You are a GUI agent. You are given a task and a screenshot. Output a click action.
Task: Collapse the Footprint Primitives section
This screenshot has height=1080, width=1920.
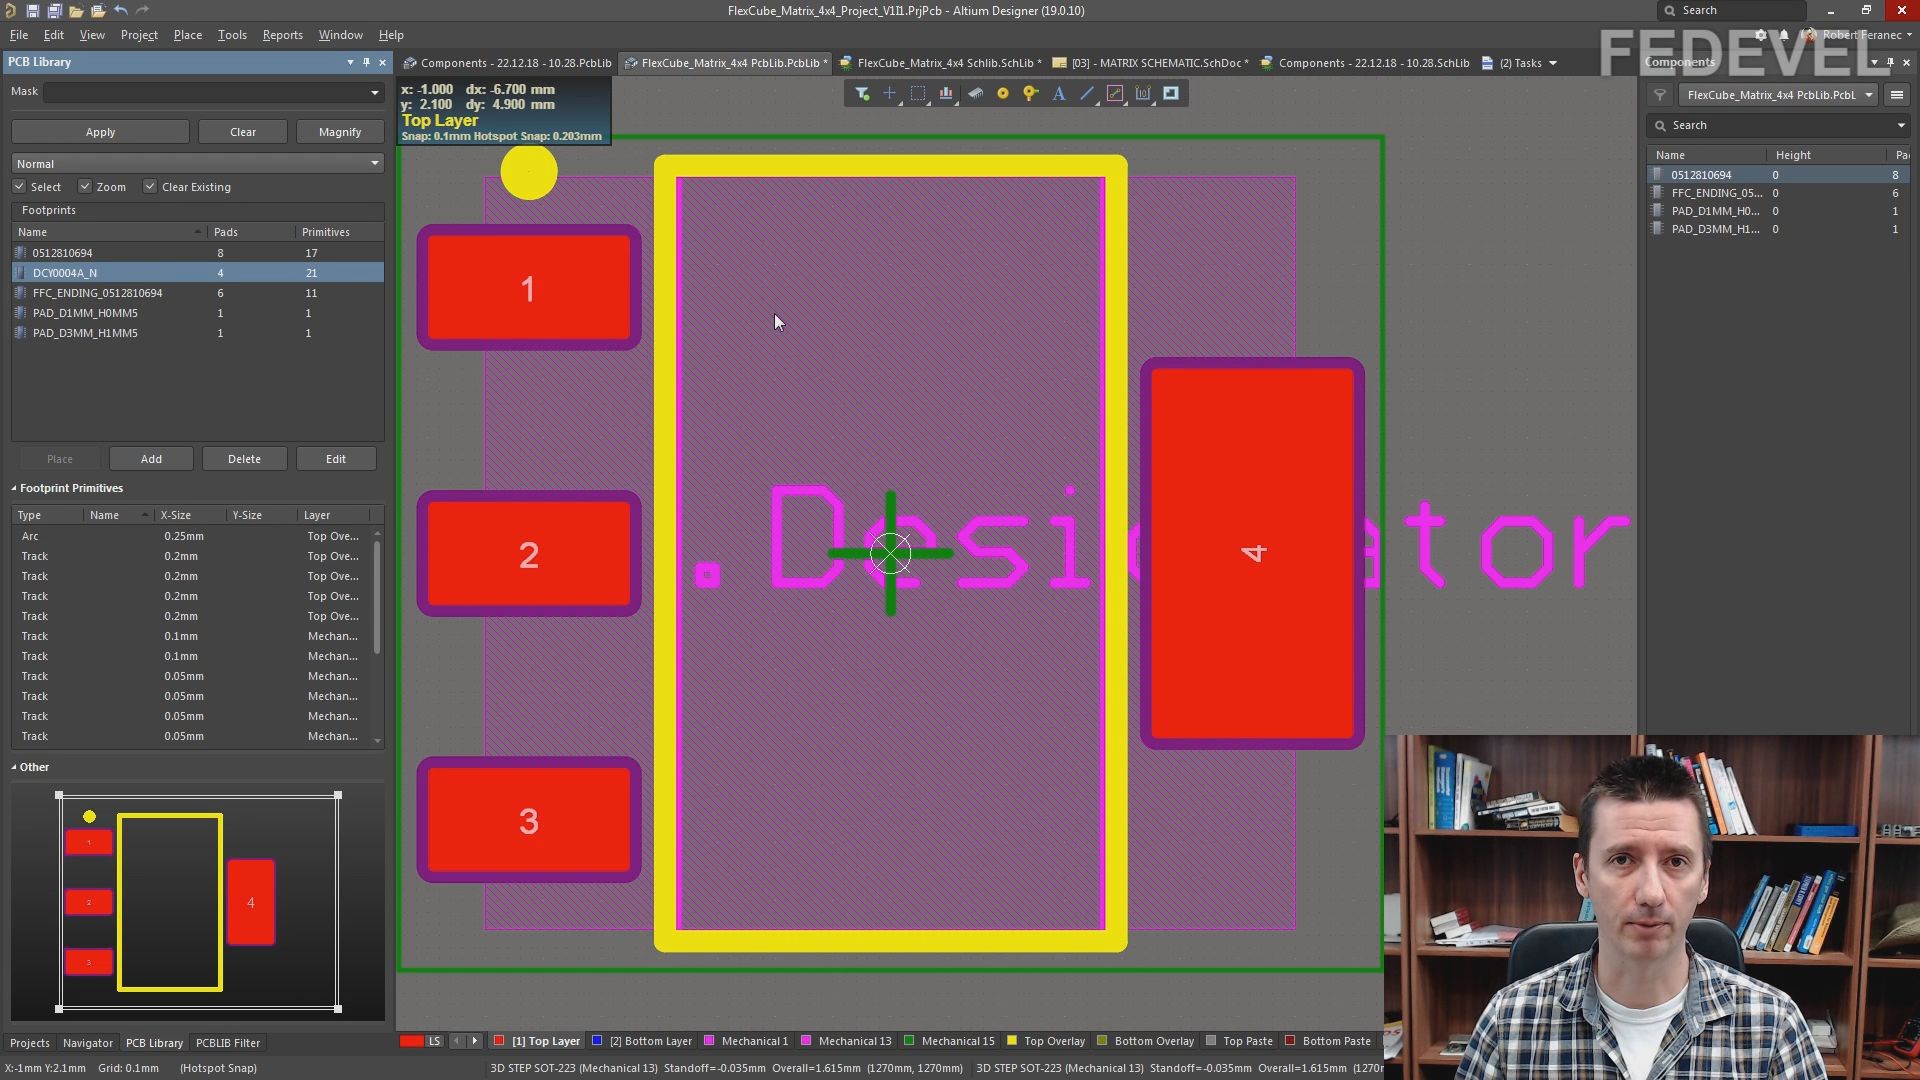14,489
